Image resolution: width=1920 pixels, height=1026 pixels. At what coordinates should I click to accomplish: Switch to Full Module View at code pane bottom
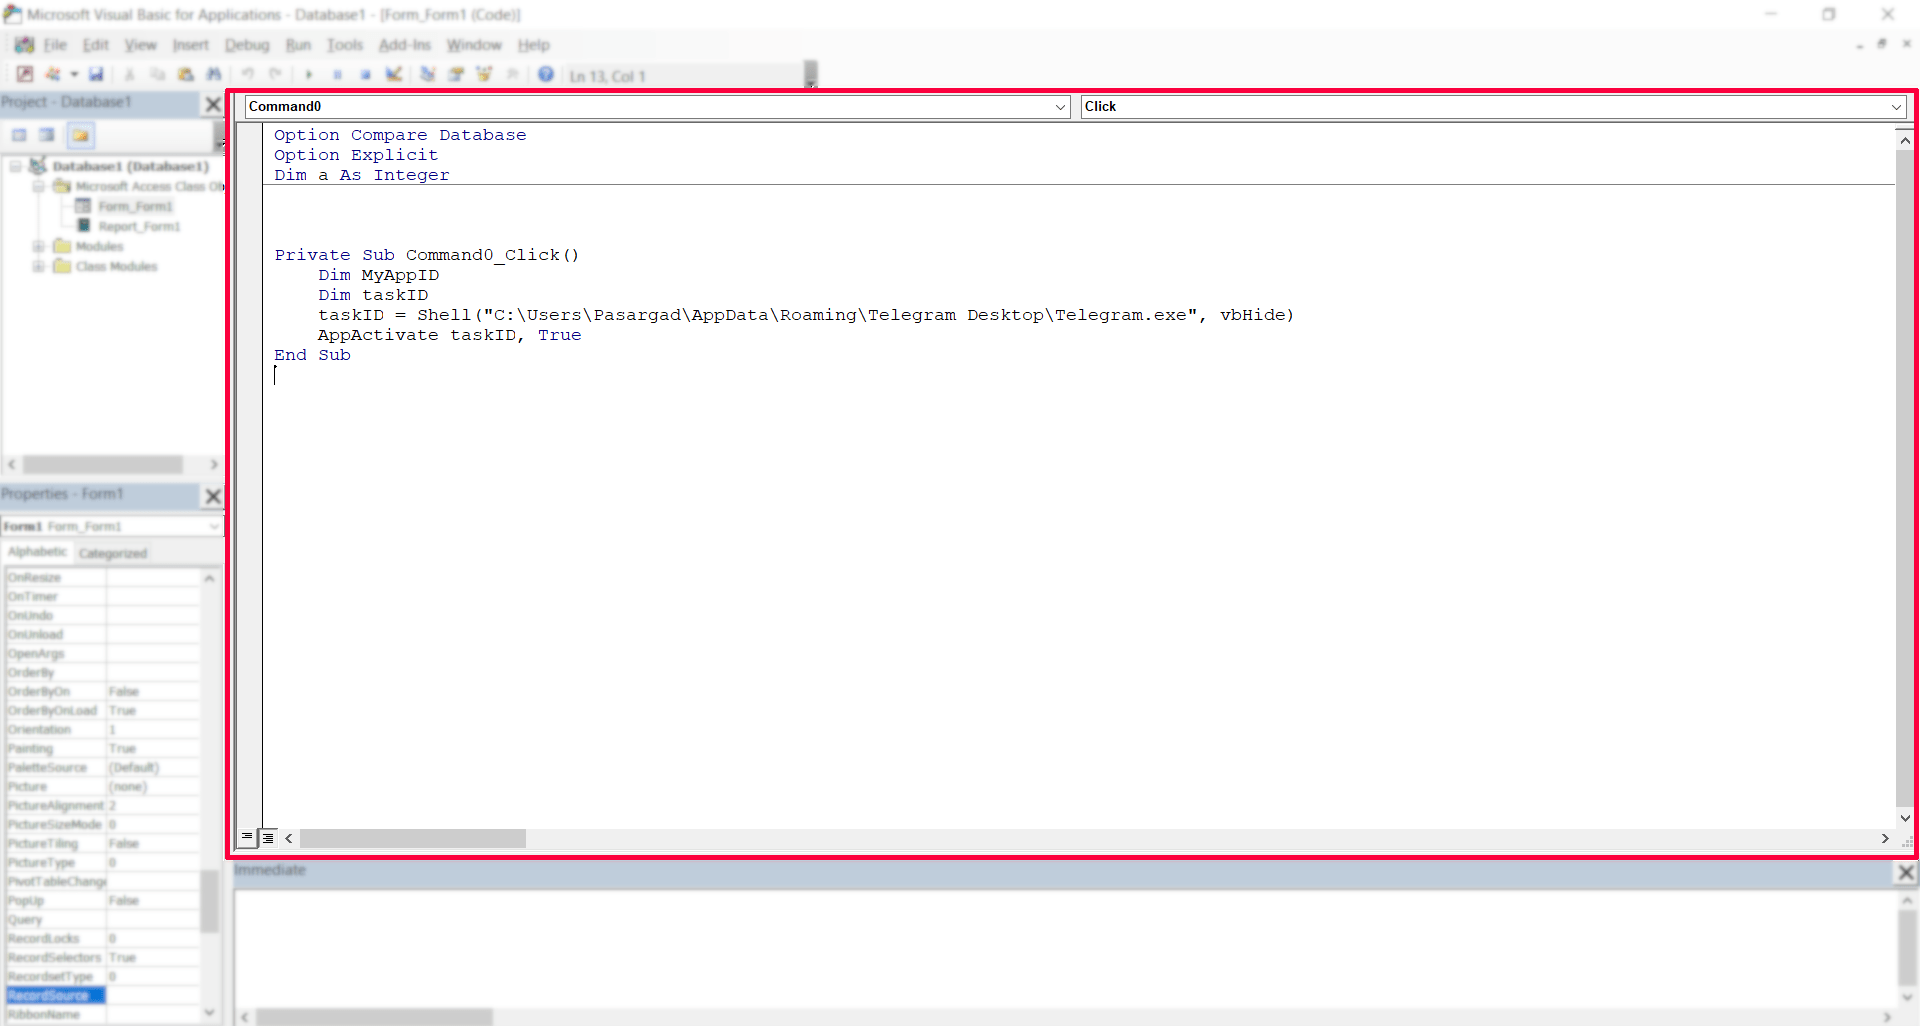[268, 838]
